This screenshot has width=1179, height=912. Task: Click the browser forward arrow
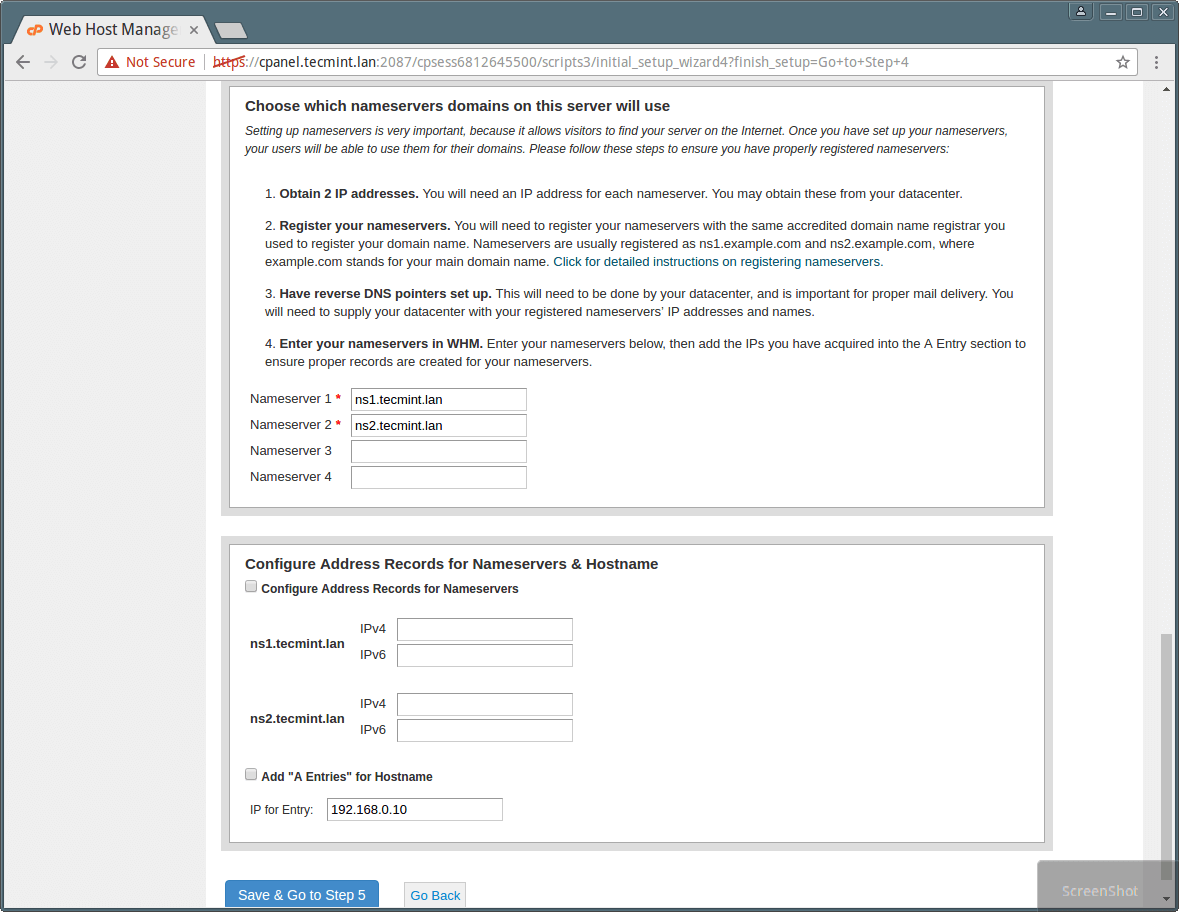point(51,62)
